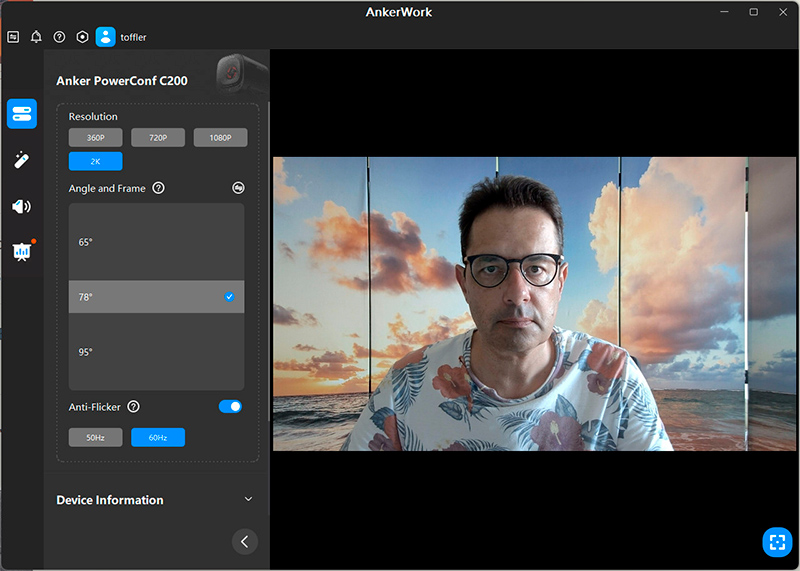Open the camera settings sidebar tab
The image size is (800, 571).
point(22,113)
